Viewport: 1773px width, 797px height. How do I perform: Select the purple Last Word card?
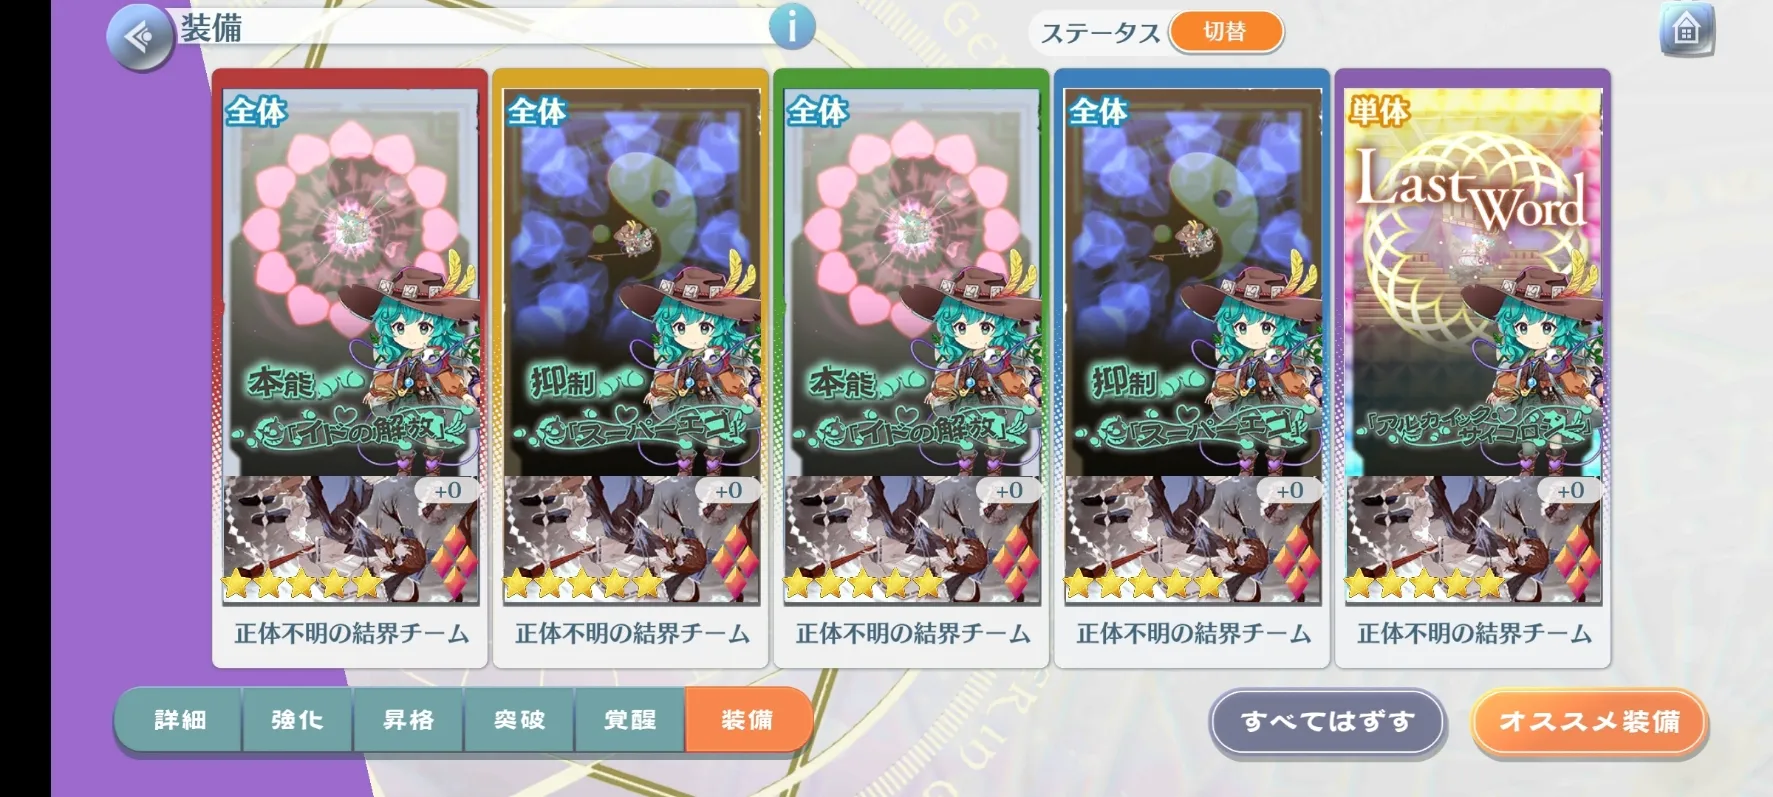(1474, 282)
